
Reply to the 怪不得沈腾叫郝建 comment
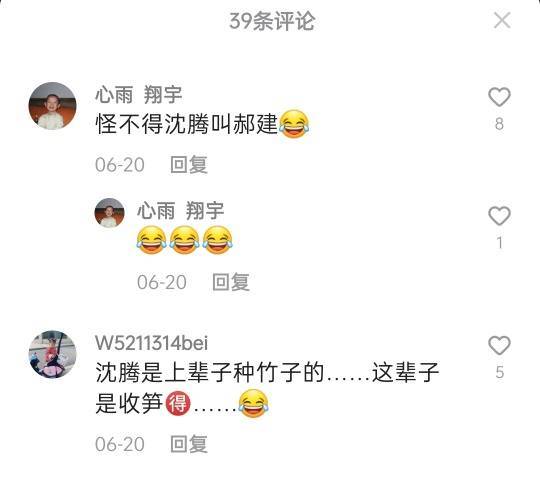point(189,165)
